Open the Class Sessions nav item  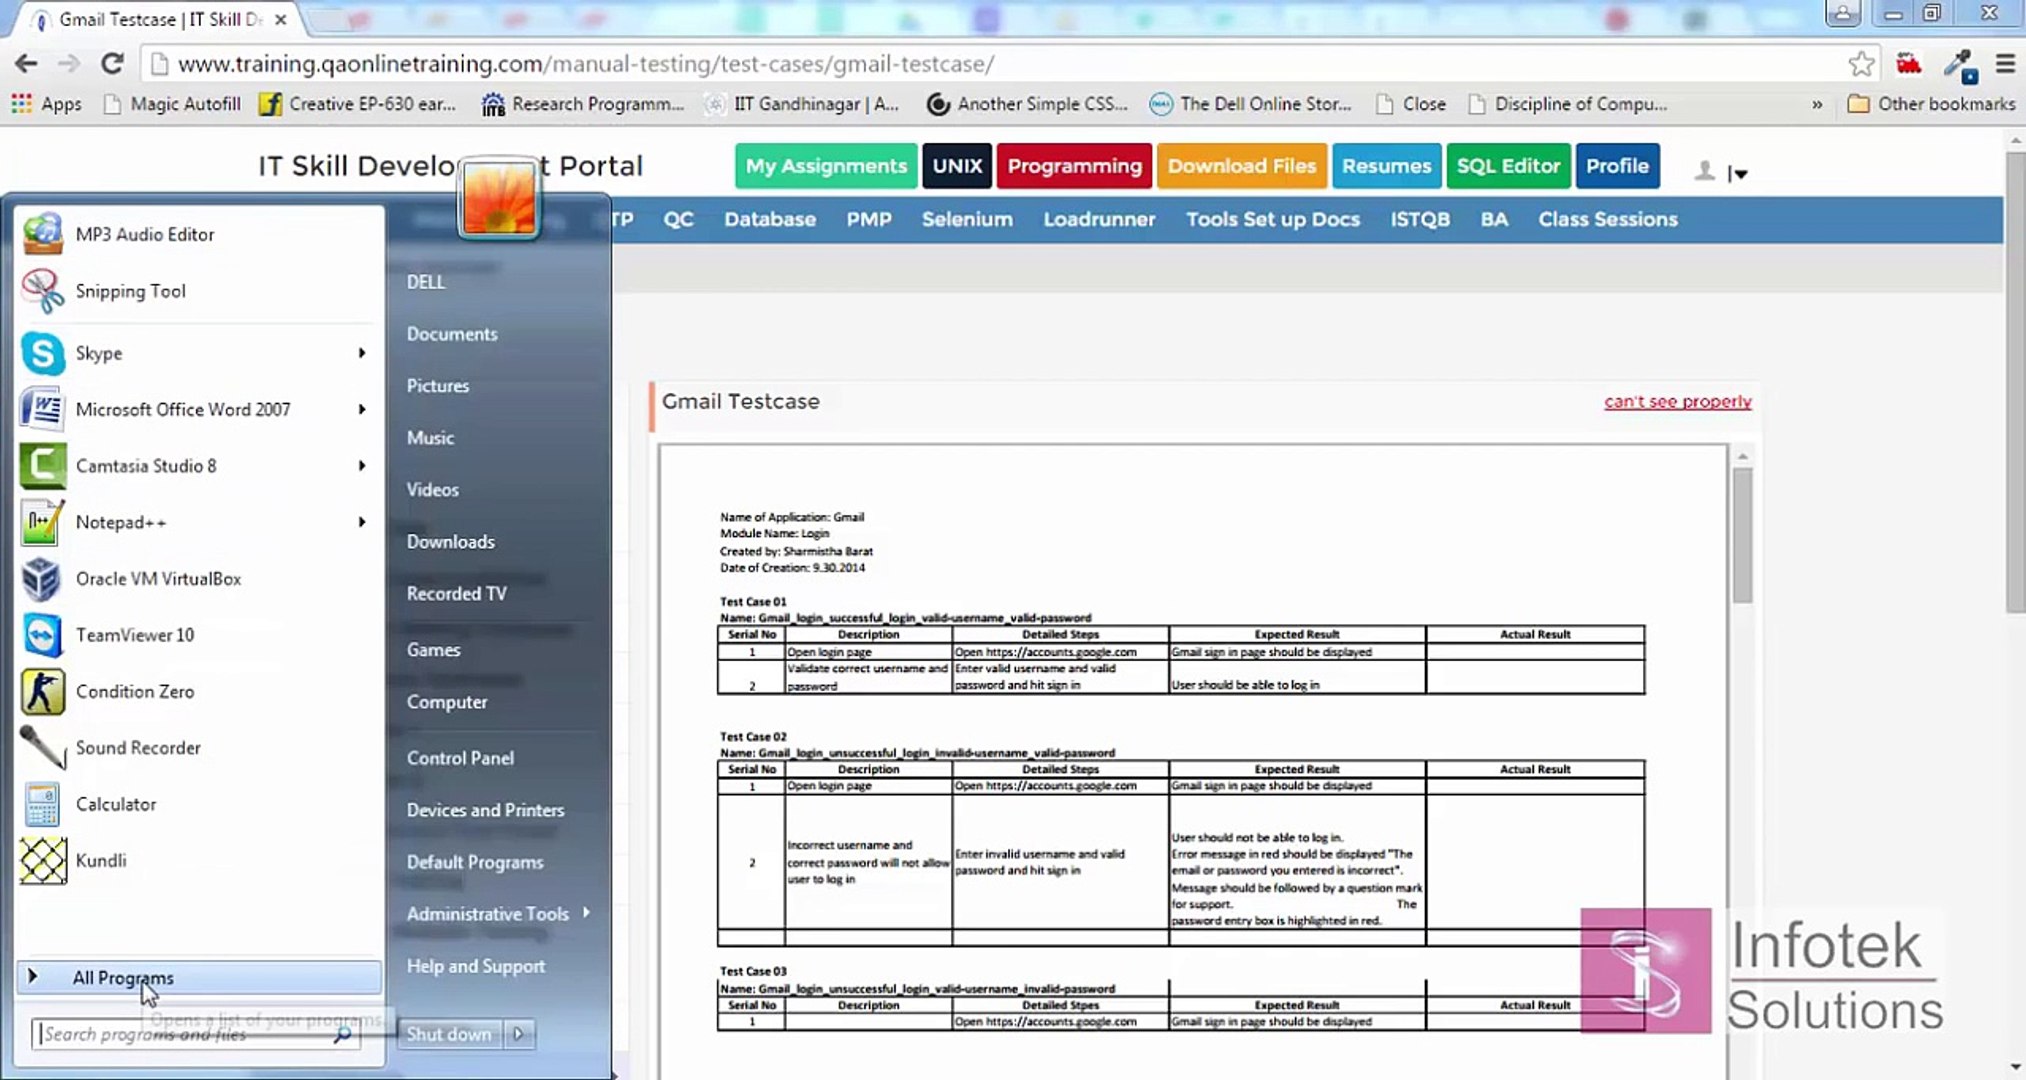click(1607, 219)
